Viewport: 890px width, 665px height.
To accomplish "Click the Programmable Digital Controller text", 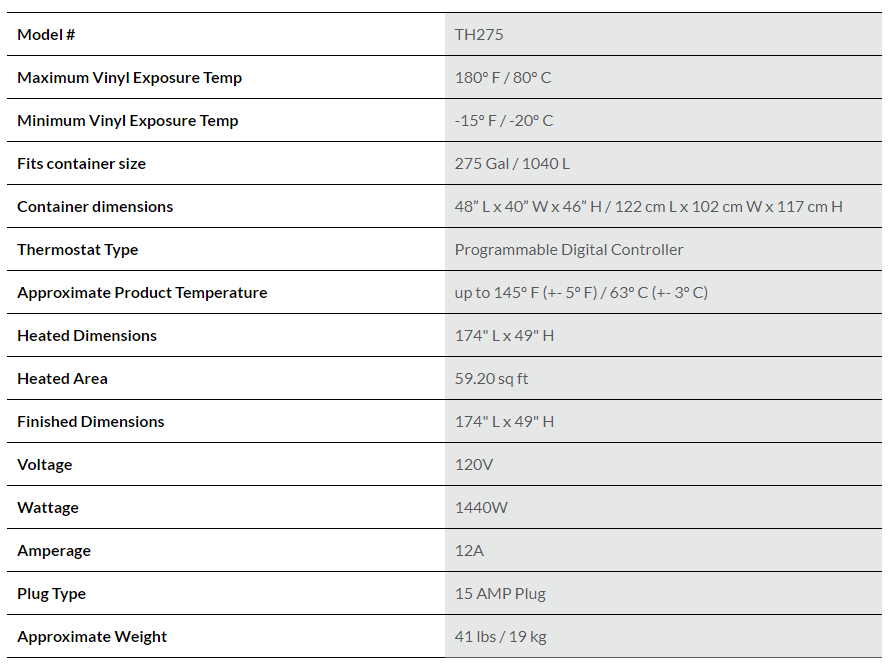I will click(569, 250).
